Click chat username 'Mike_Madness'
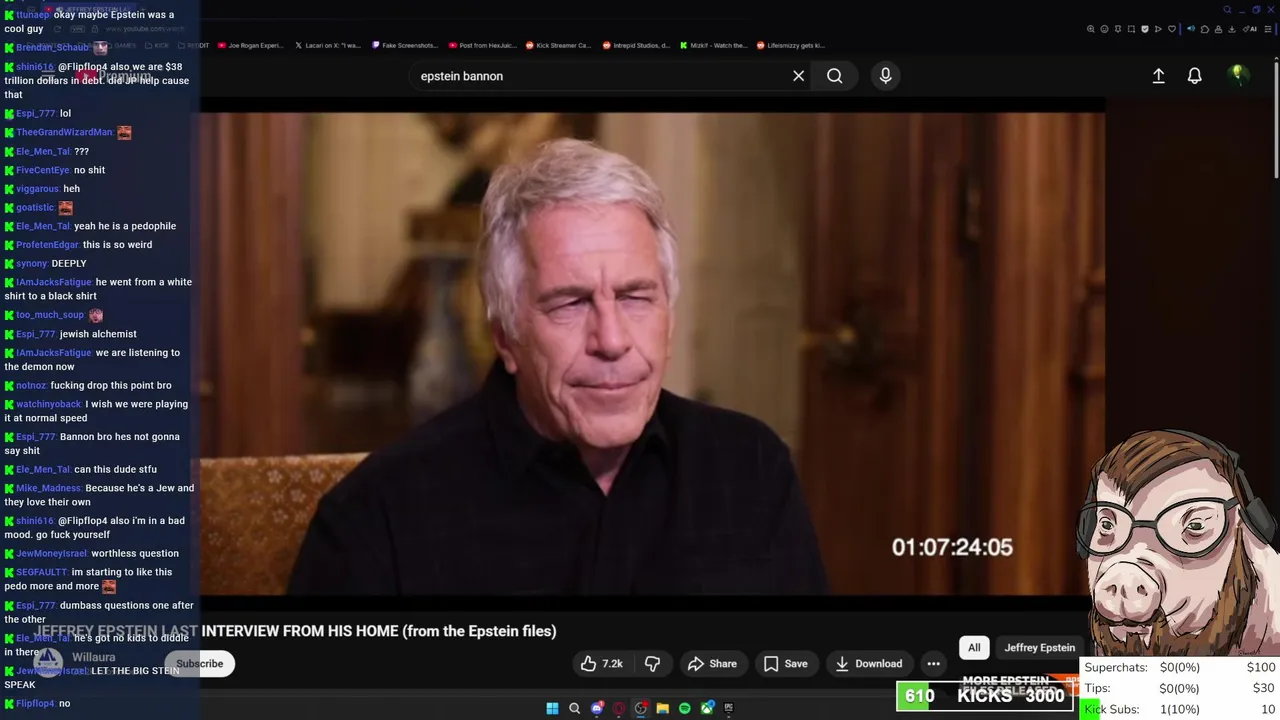The image size is (1280, 720). (48, 488)
